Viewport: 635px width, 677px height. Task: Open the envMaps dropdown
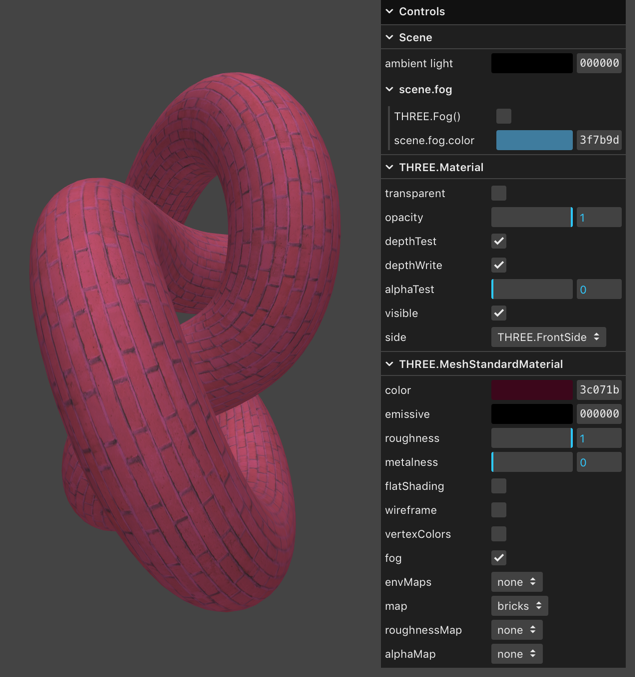[517, 582]
